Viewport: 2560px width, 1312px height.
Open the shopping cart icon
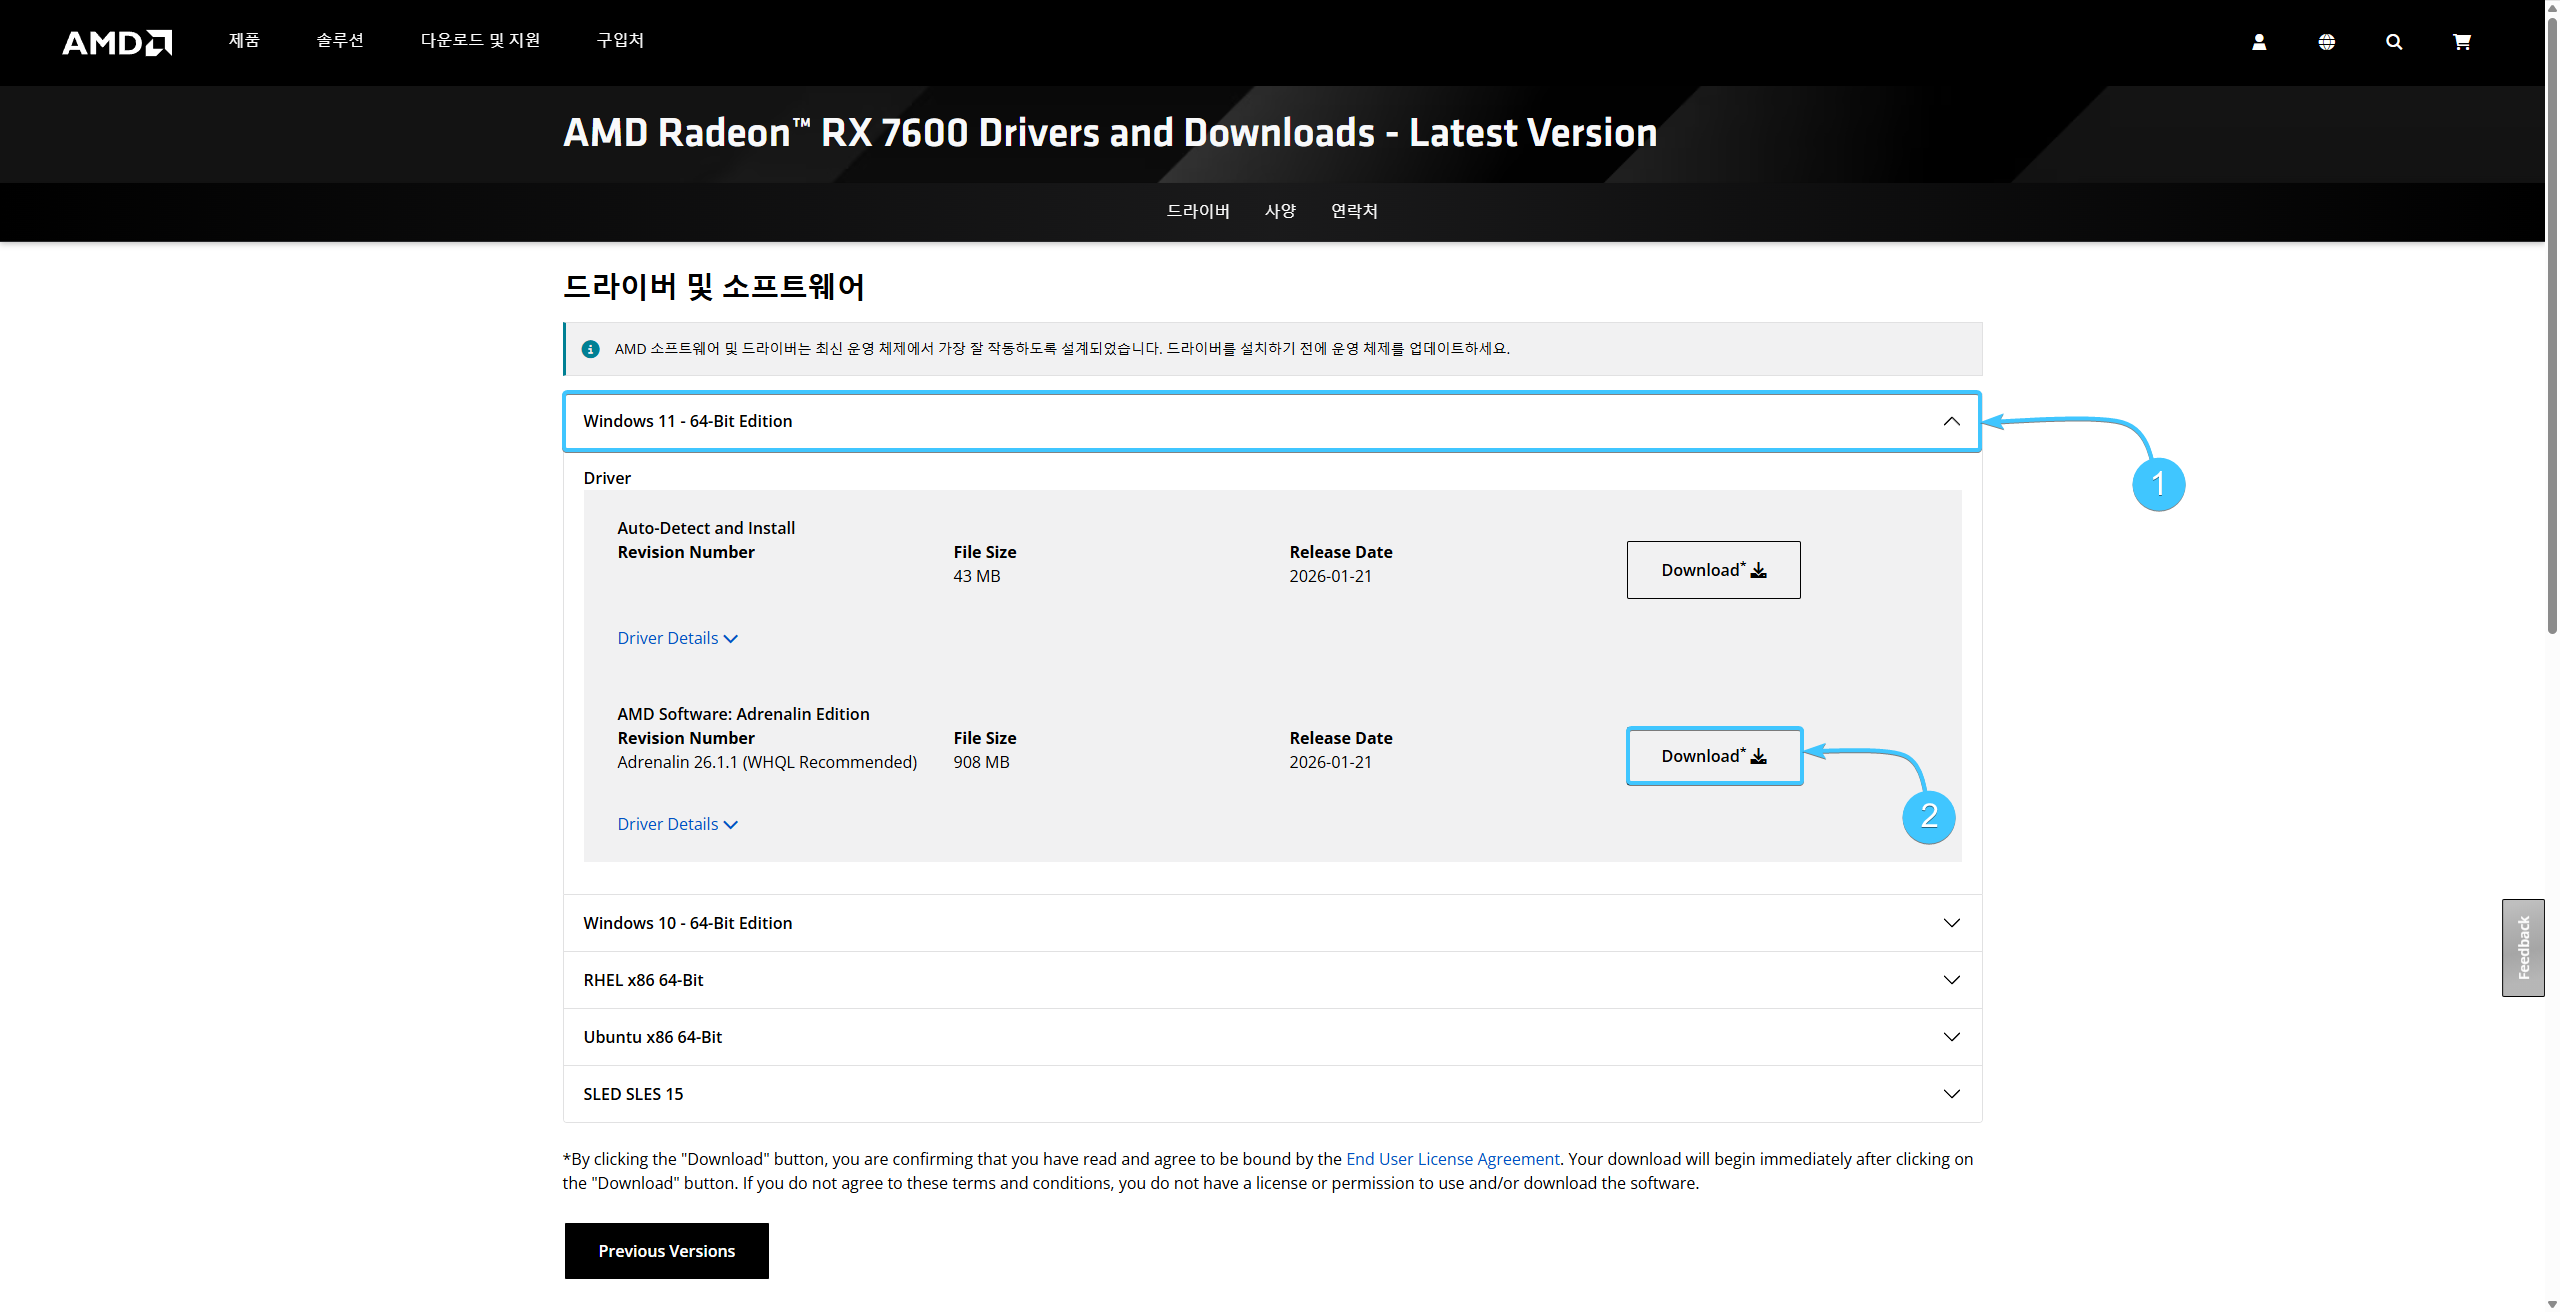2462,42
